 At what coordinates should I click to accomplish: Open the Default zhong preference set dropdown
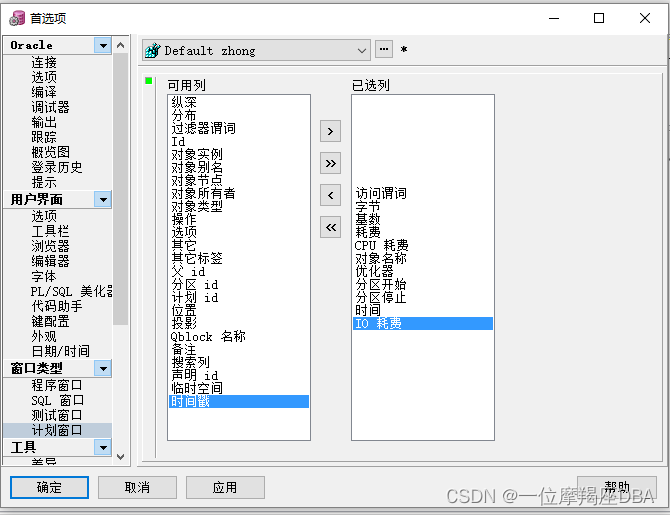pyautogui.click(x=256, y=50)
